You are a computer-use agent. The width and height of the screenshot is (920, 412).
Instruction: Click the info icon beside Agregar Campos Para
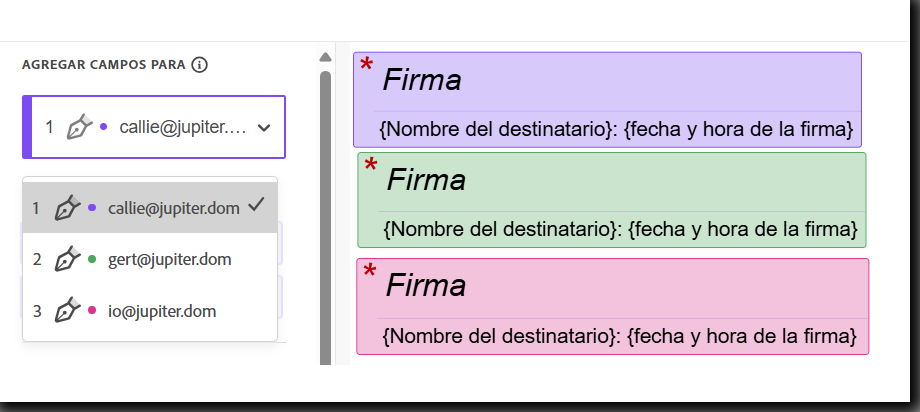pos(199,65)
